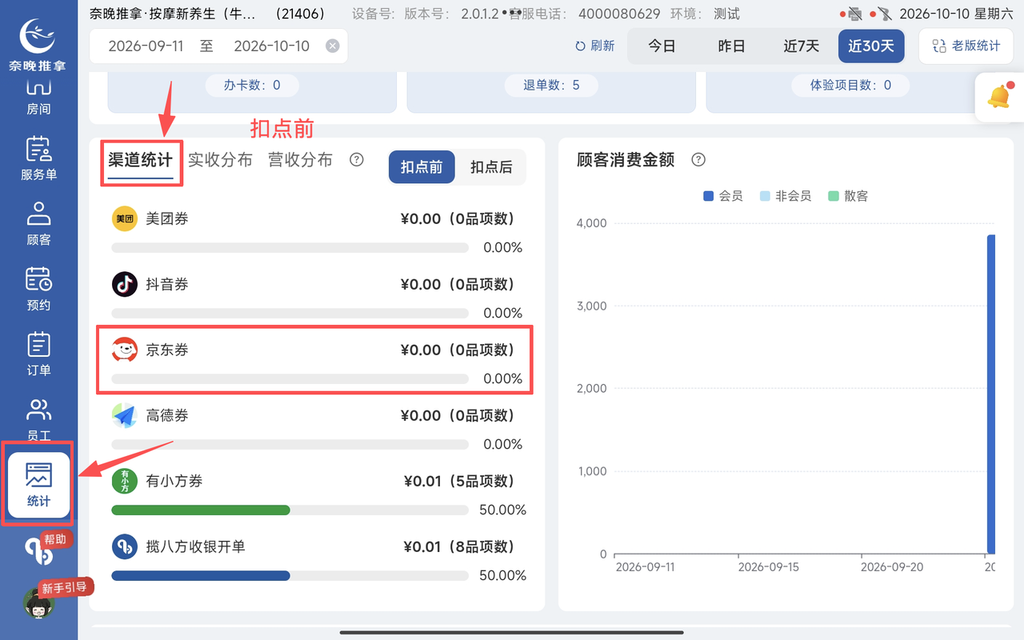
Task: Click the 2026-09-15 axis label
Action: 768,567
